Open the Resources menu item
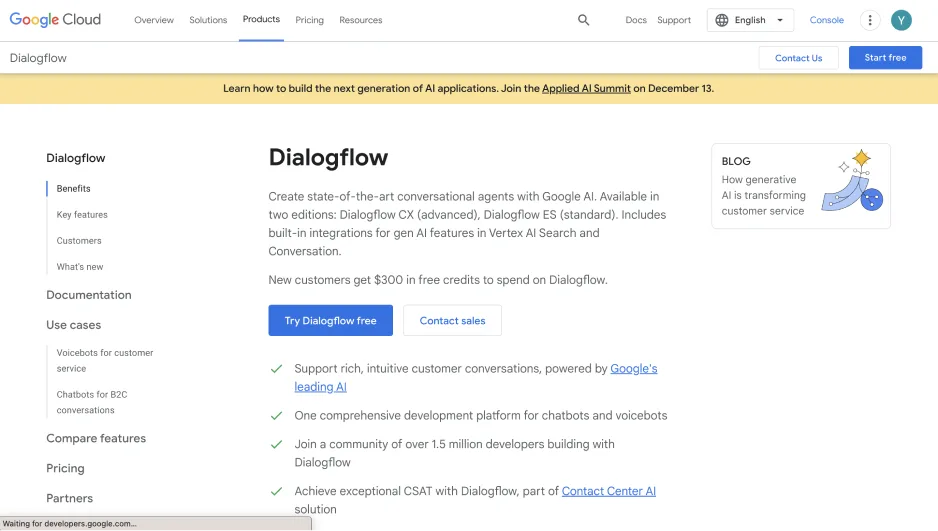The height and width of the screenshot is (531, 938). (x=361, y=20)
